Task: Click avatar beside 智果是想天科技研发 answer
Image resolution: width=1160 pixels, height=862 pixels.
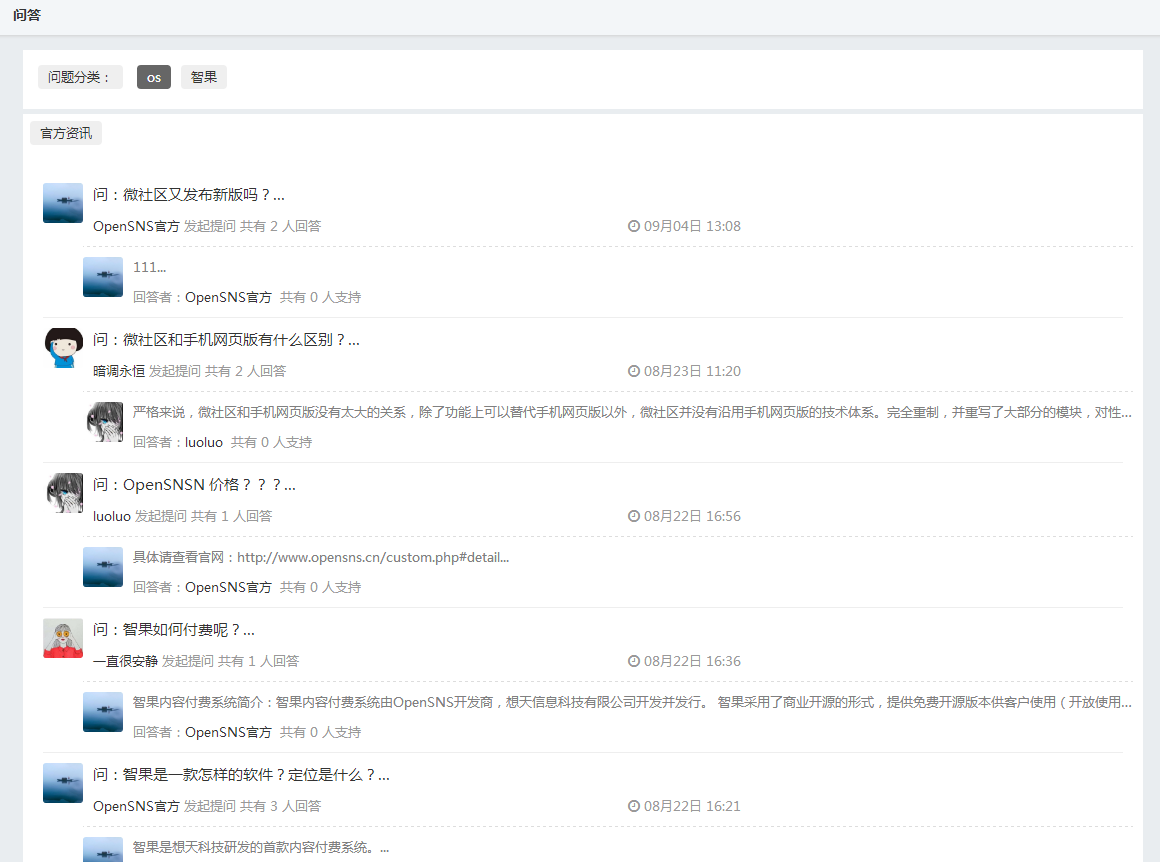Action: click(103, 849)
